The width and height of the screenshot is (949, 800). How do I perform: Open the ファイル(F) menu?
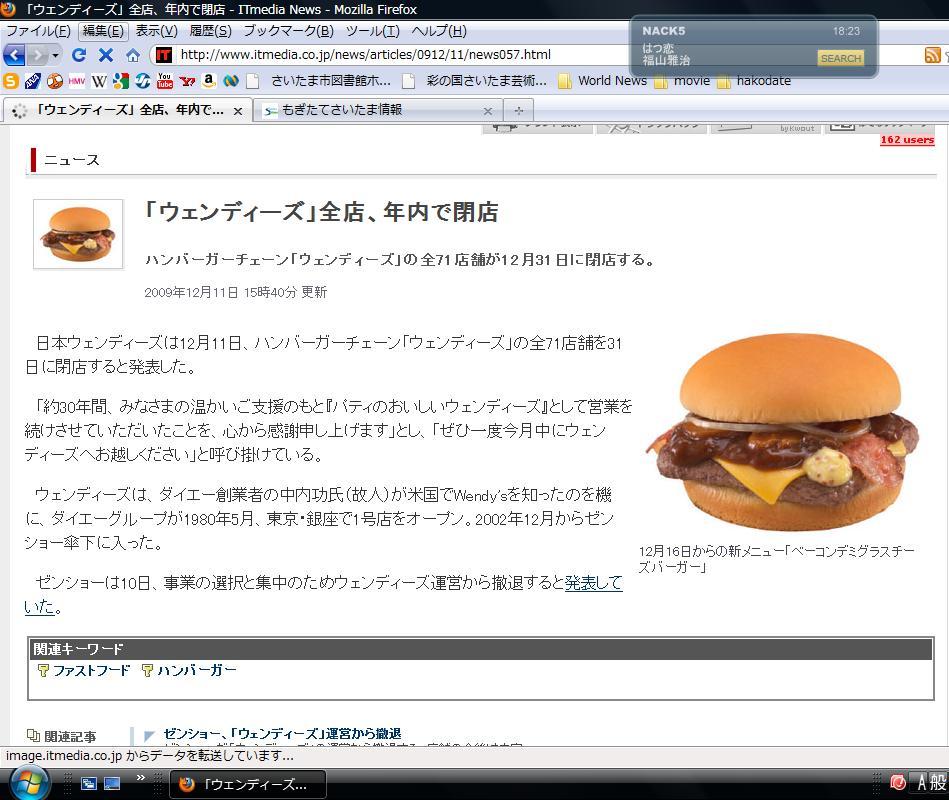coord(38,31)
